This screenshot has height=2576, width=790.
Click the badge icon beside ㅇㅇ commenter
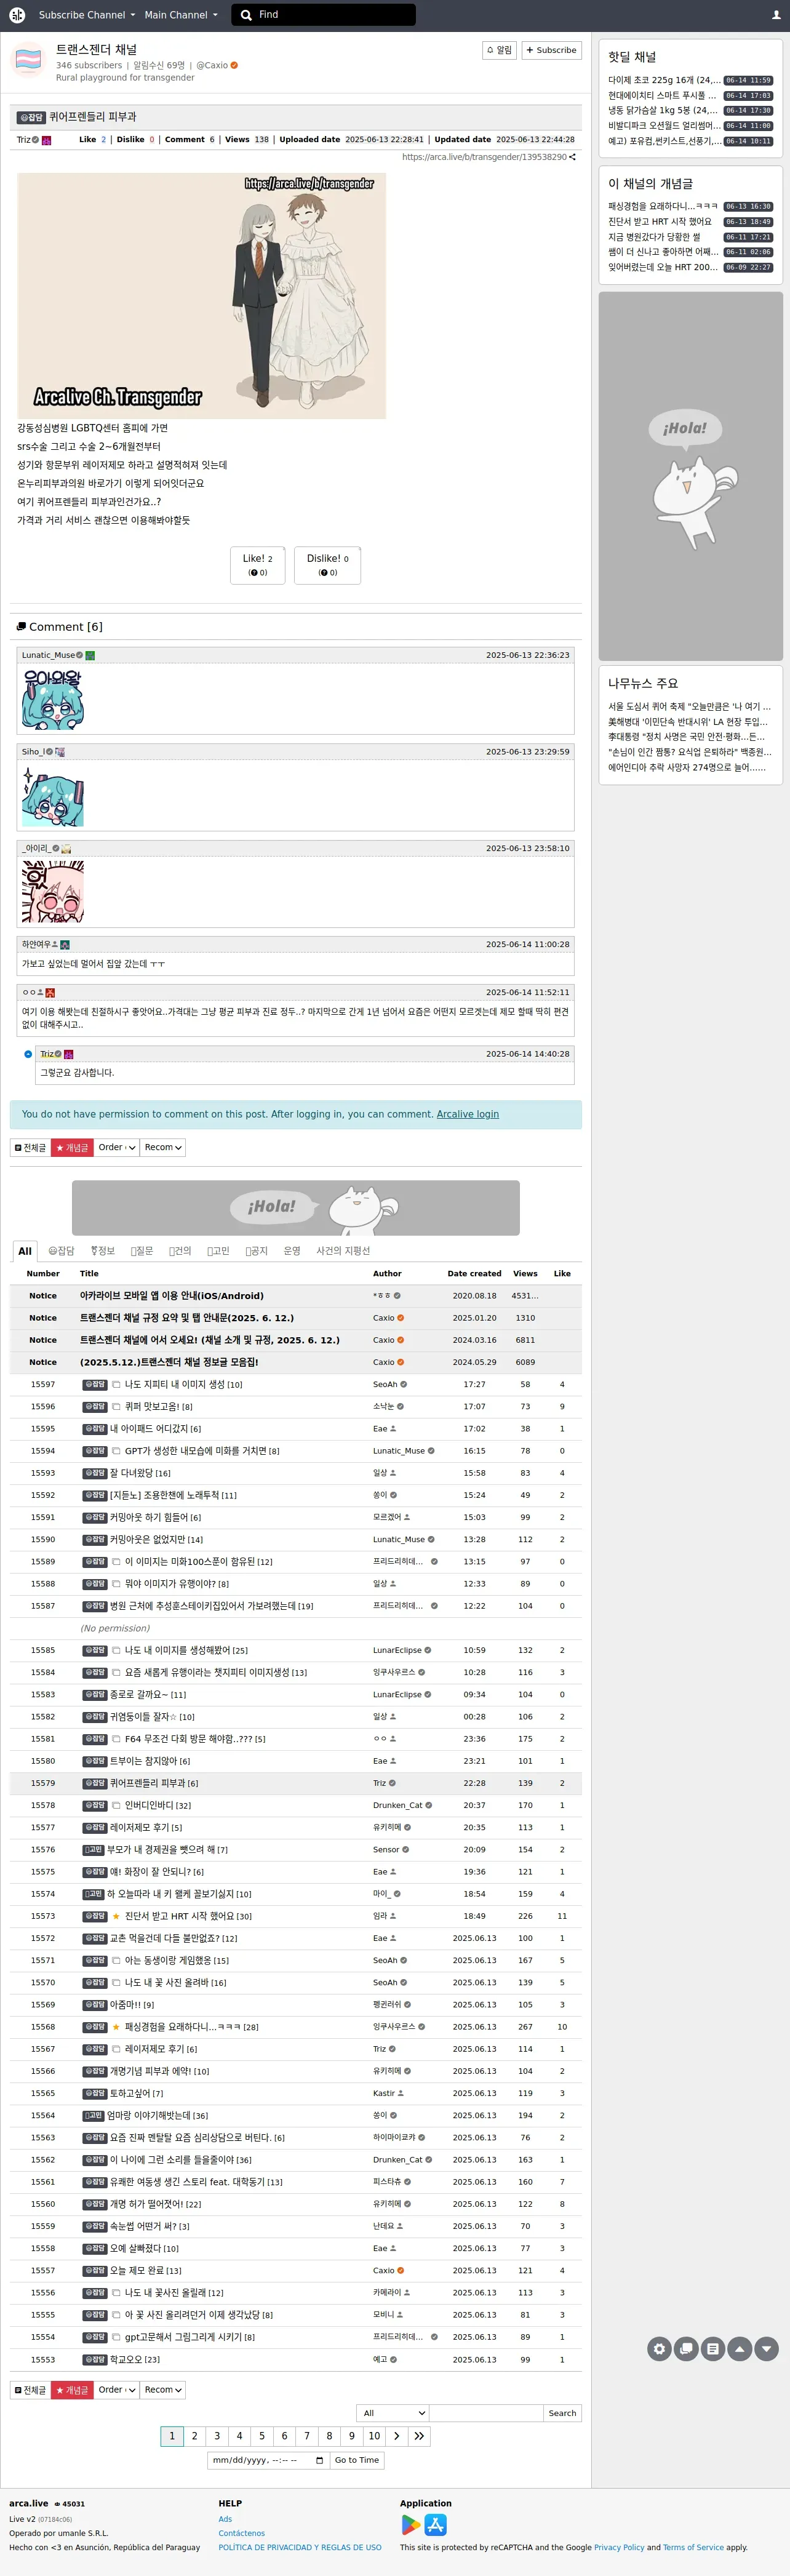(x=50, y=993)
